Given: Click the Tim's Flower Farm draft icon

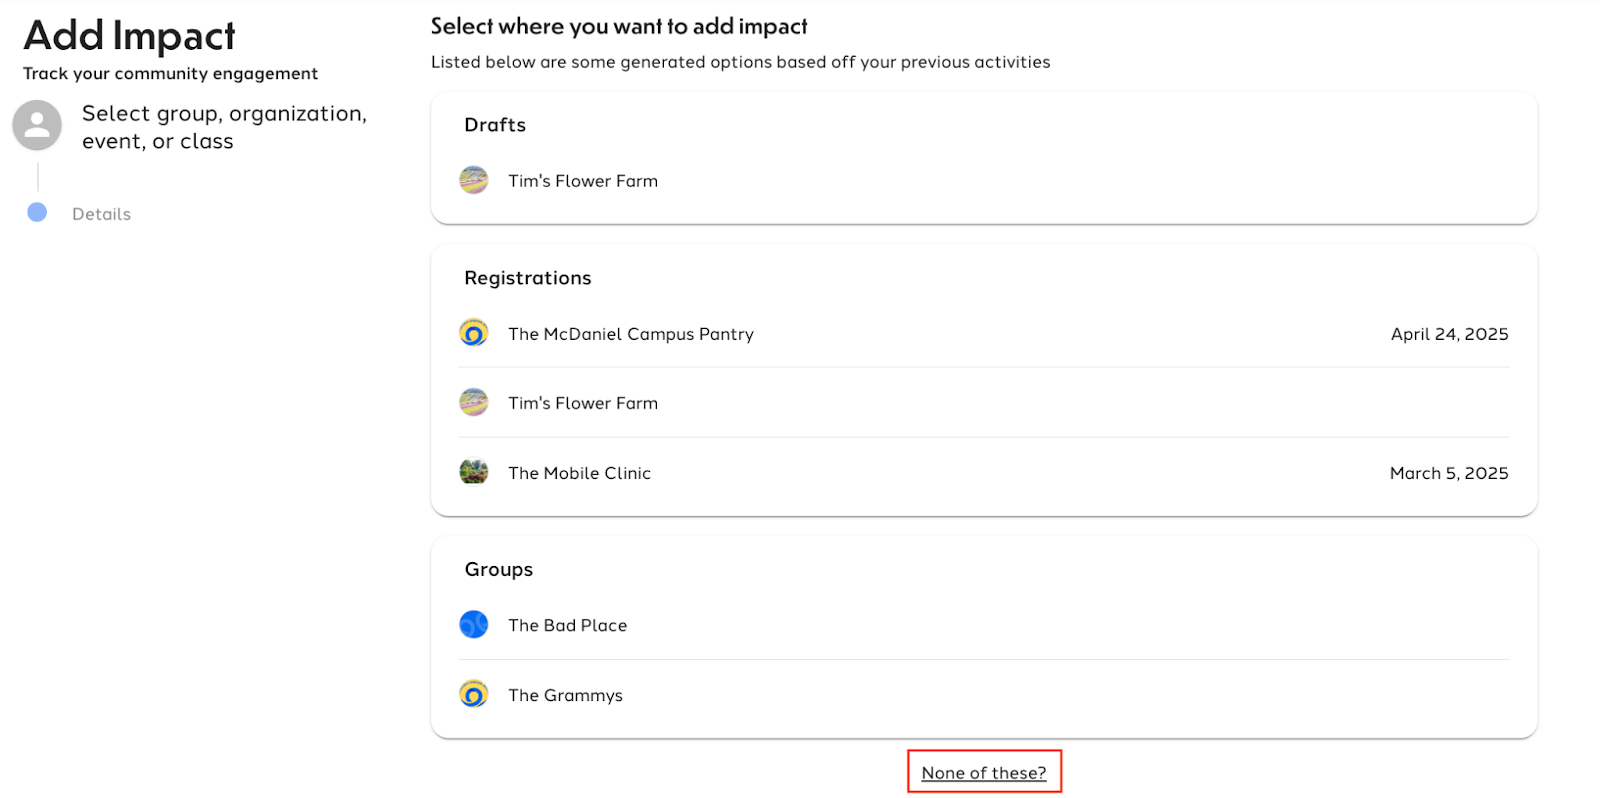Looking at the screenshot, I should click(x=474, y=180).
